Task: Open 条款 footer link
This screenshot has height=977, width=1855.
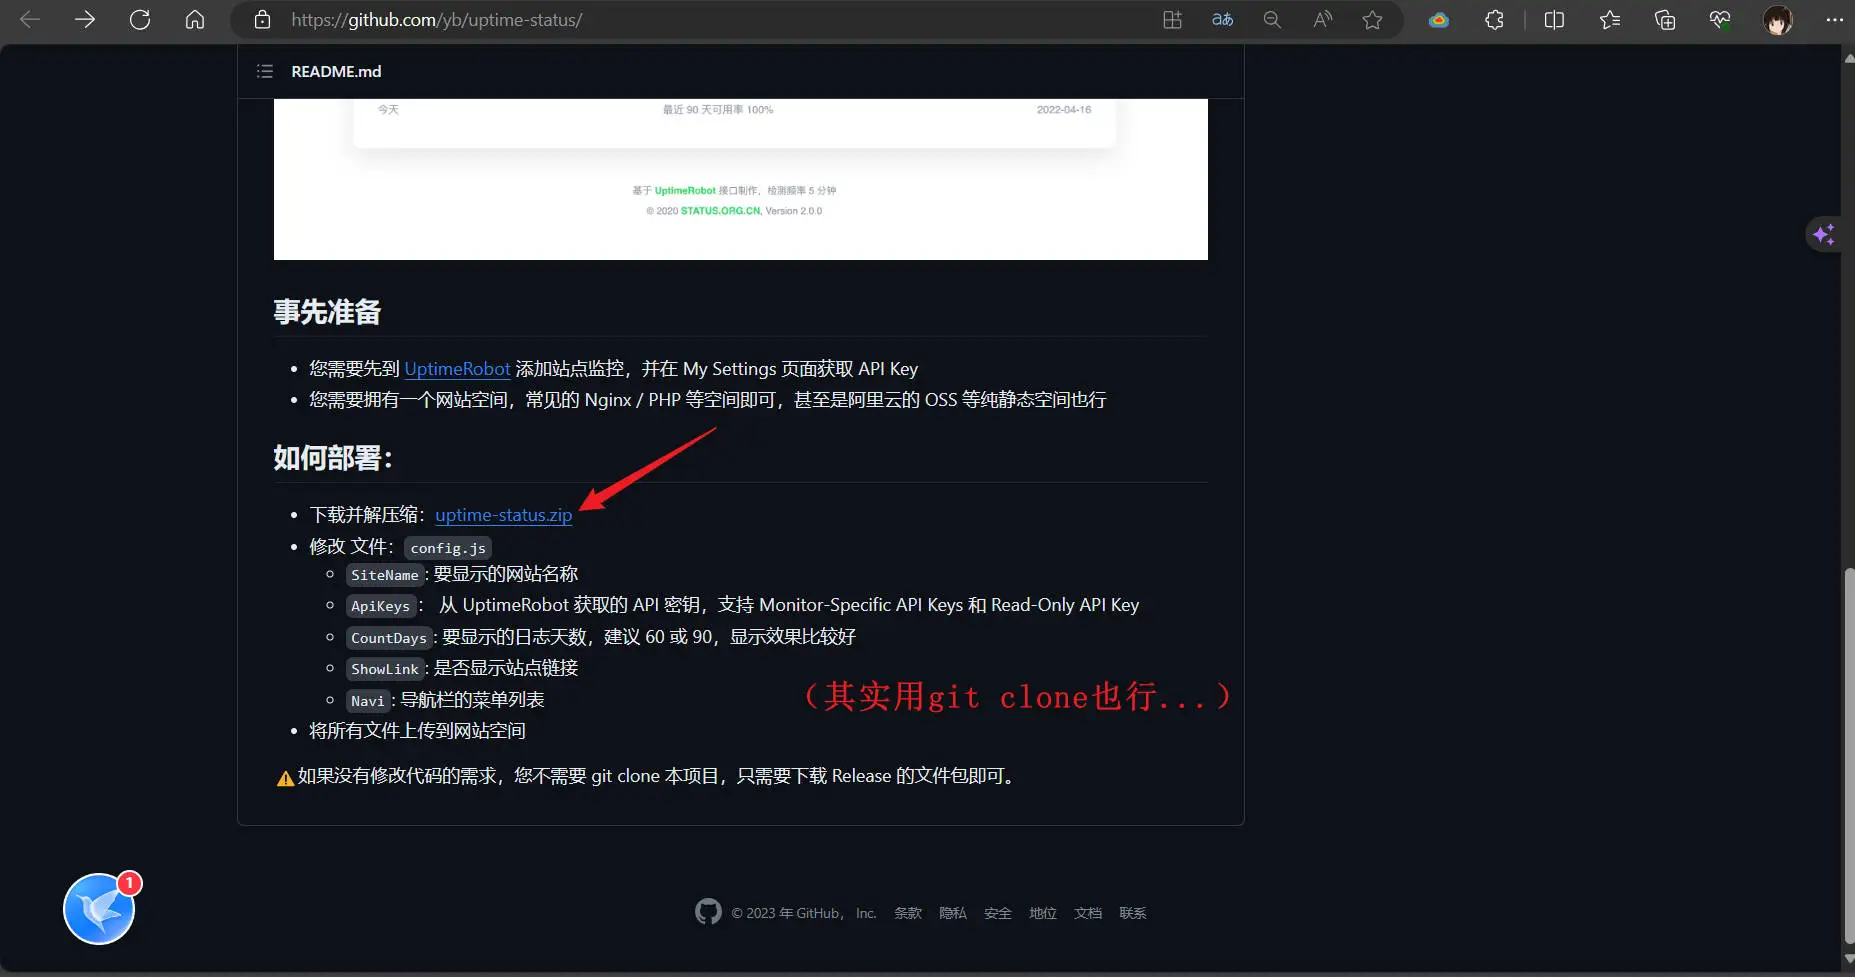Action: (x=907, y=913)
